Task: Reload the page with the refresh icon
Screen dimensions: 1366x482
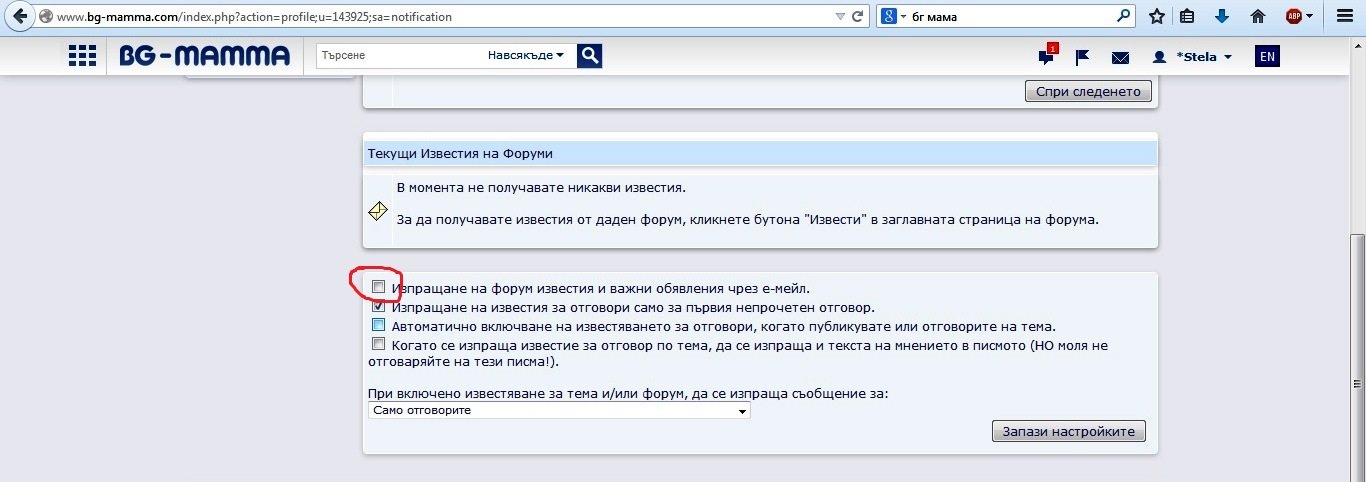Action: (x=858, y=17)
